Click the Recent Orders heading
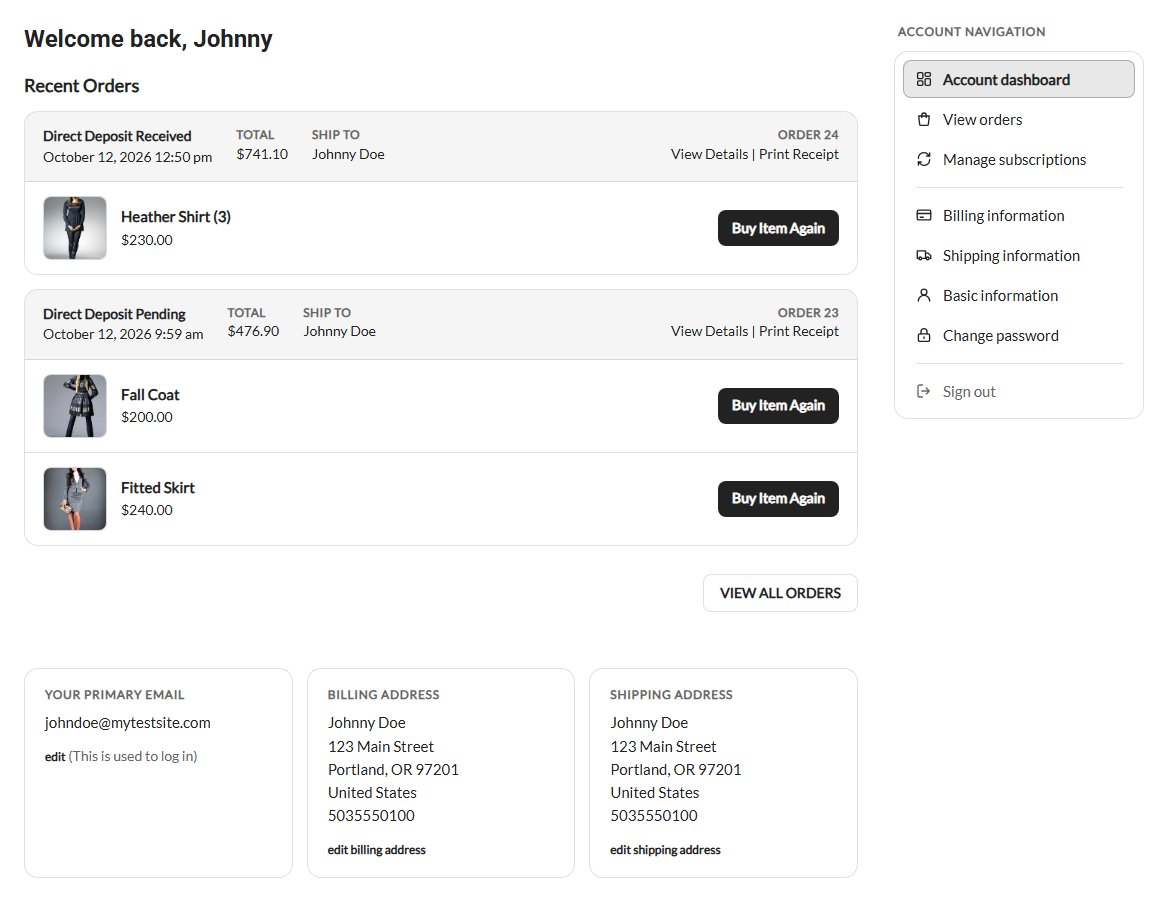 pyautogui.click(x=82, y=86)
